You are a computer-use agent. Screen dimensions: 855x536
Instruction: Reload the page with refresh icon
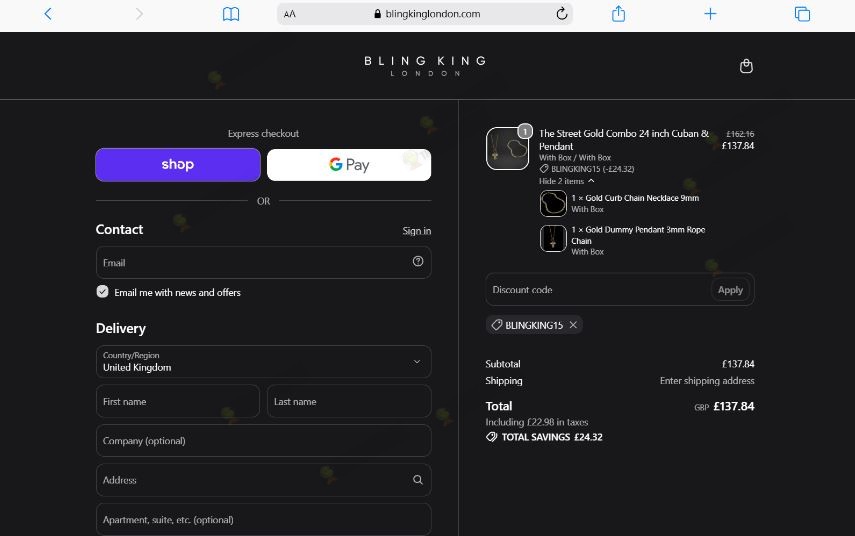pyautogui.click(x=562, y=14)
